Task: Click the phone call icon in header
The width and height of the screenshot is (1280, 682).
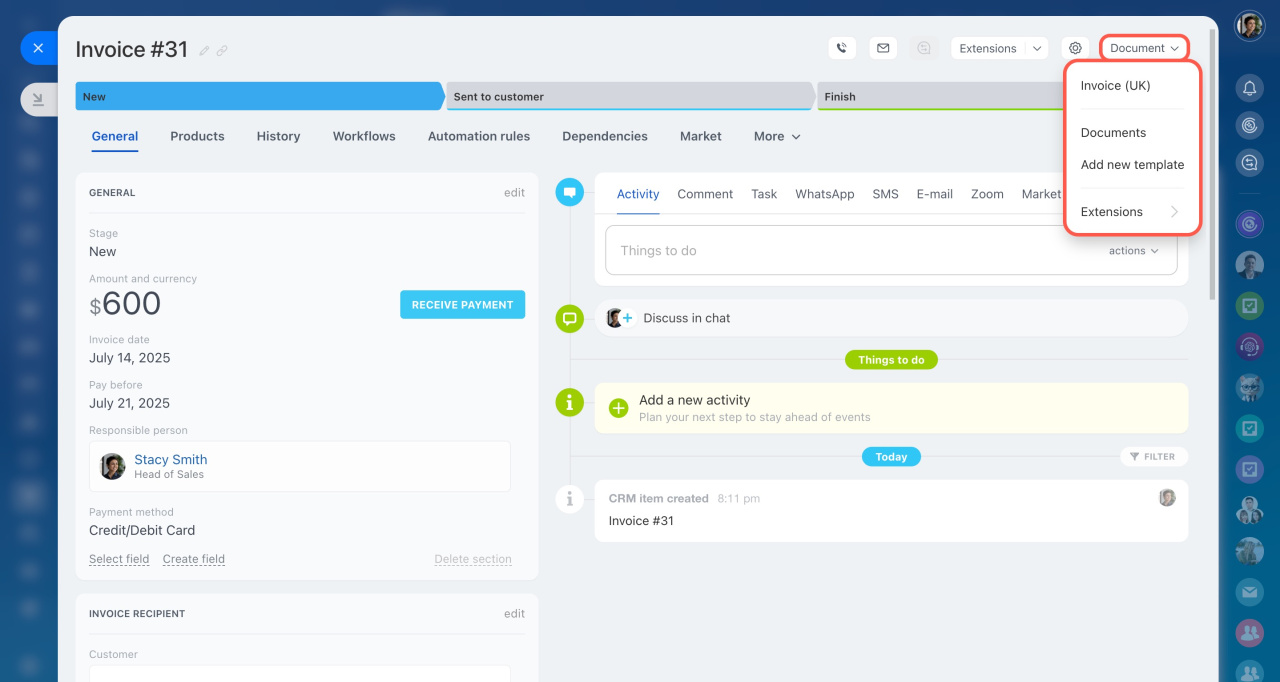Action: pos(842,48)
